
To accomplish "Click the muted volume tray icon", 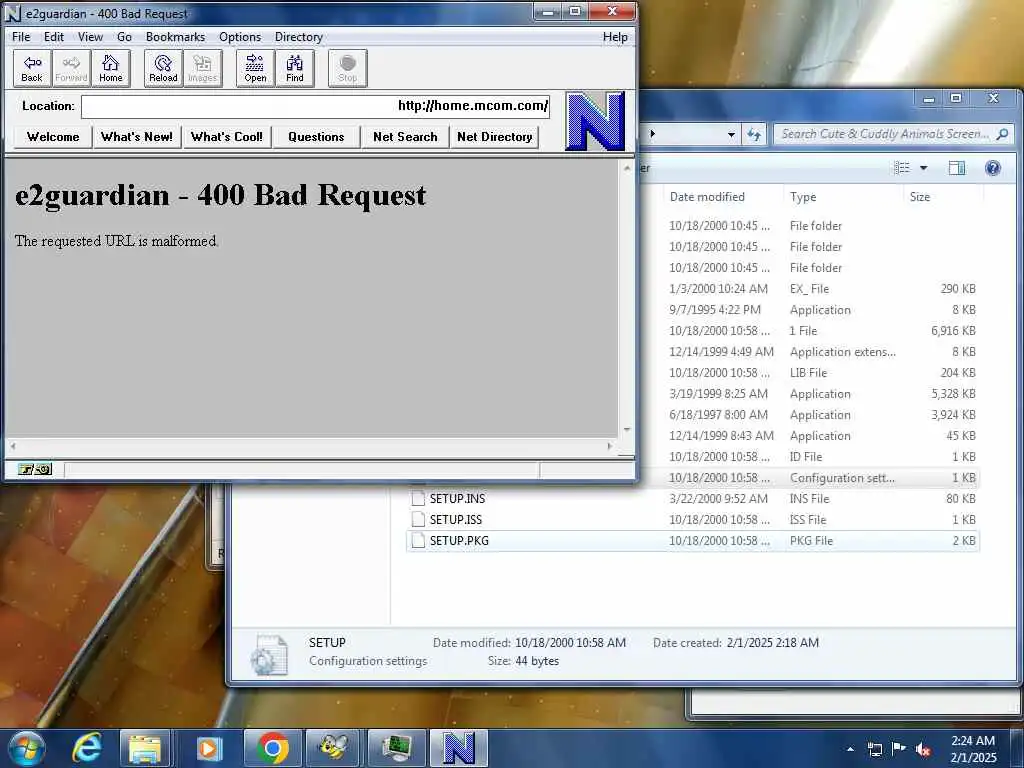I will pyautogui.click(x=923, y=749).
